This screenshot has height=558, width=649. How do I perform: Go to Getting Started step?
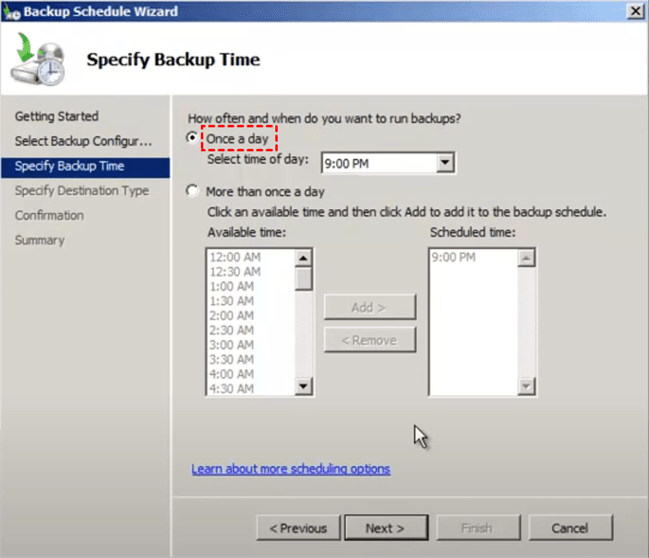click(57, 116)
